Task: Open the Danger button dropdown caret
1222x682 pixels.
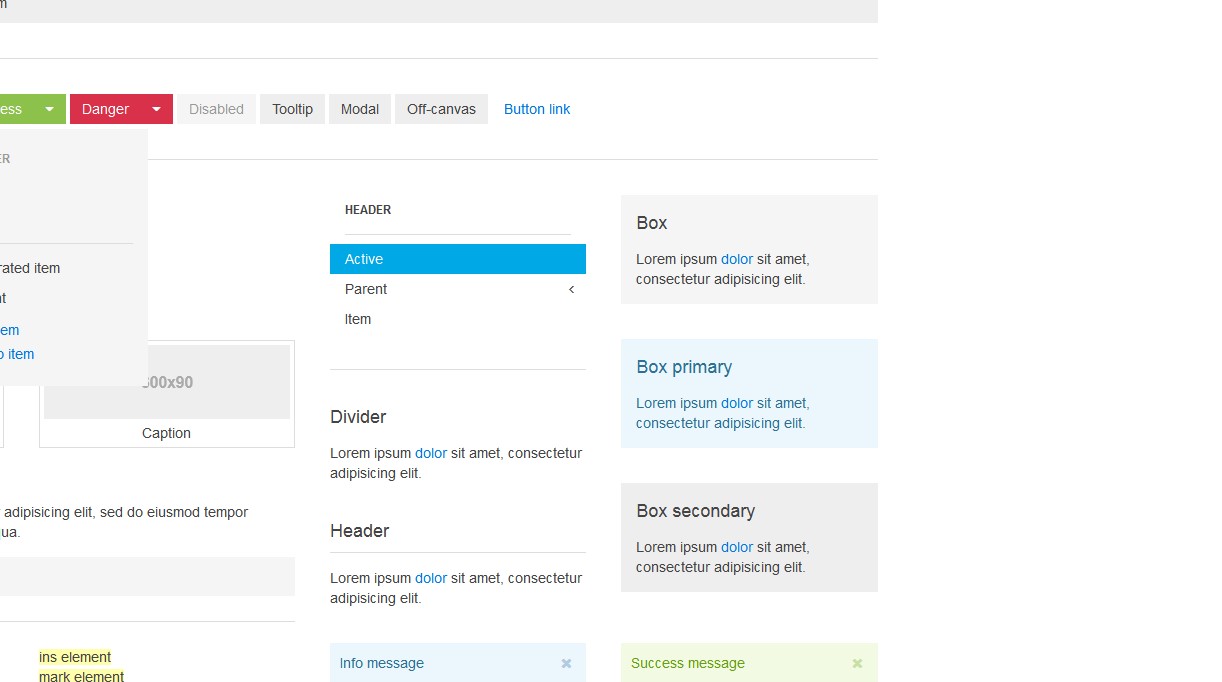Action: (x=157, y=109)
